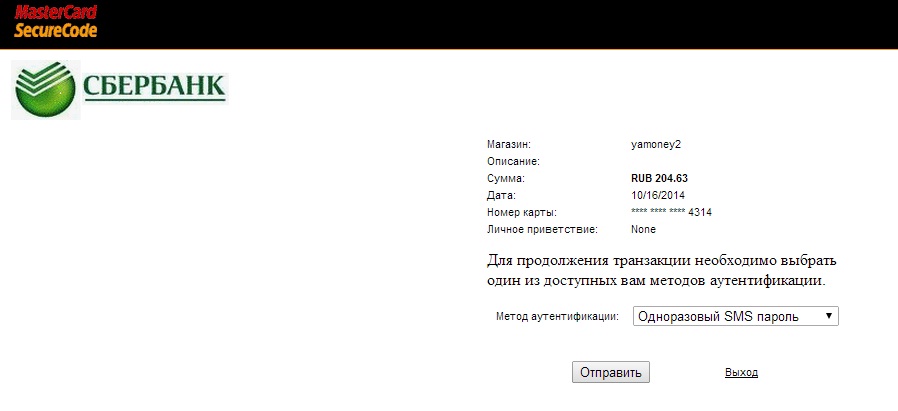Viewport: 898px width, 411px height.
Task: Click the Выход exit link
Action: (741, 373)
